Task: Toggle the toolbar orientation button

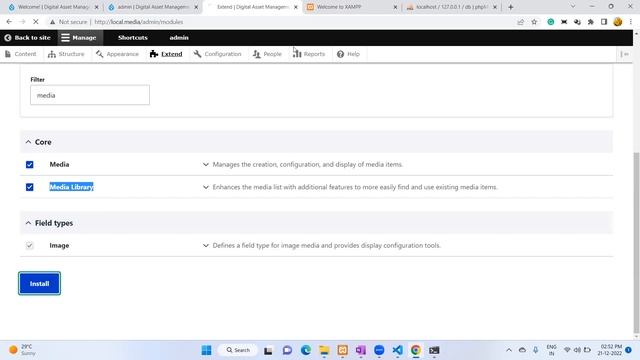Action: tap(624, 54)
